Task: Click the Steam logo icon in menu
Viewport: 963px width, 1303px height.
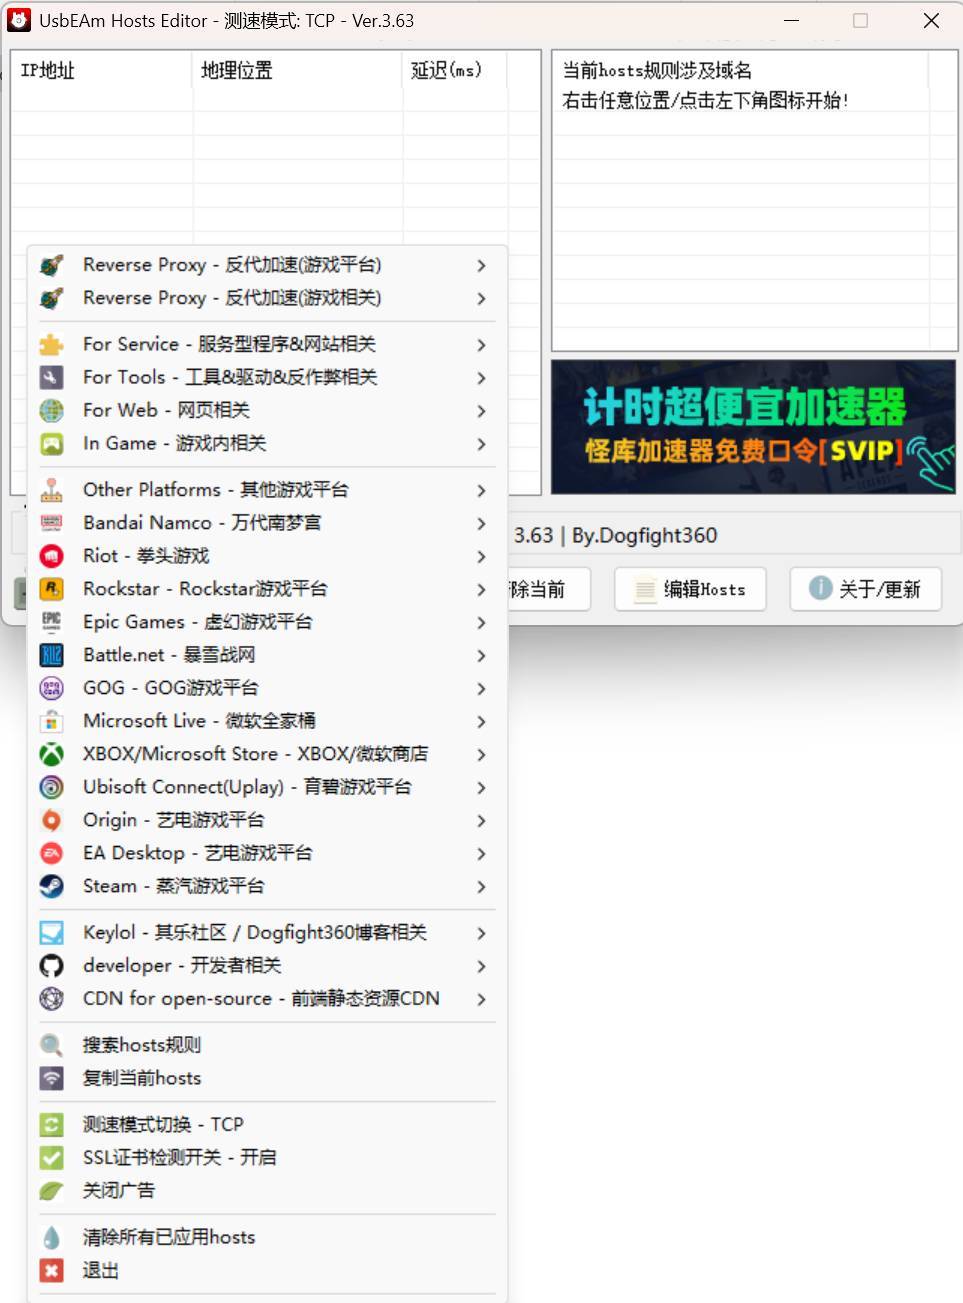Action: (51, 886)
